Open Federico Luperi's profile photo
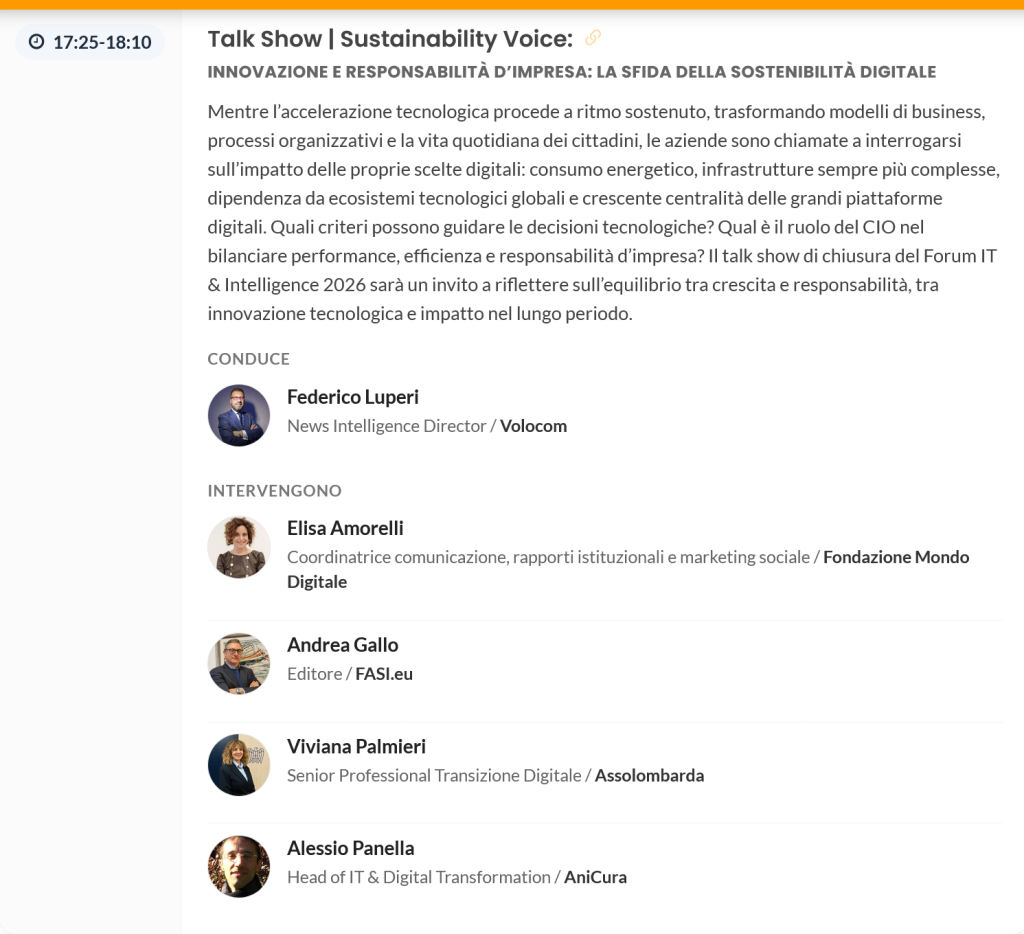 pyautogui.click(x=239, y=415)
